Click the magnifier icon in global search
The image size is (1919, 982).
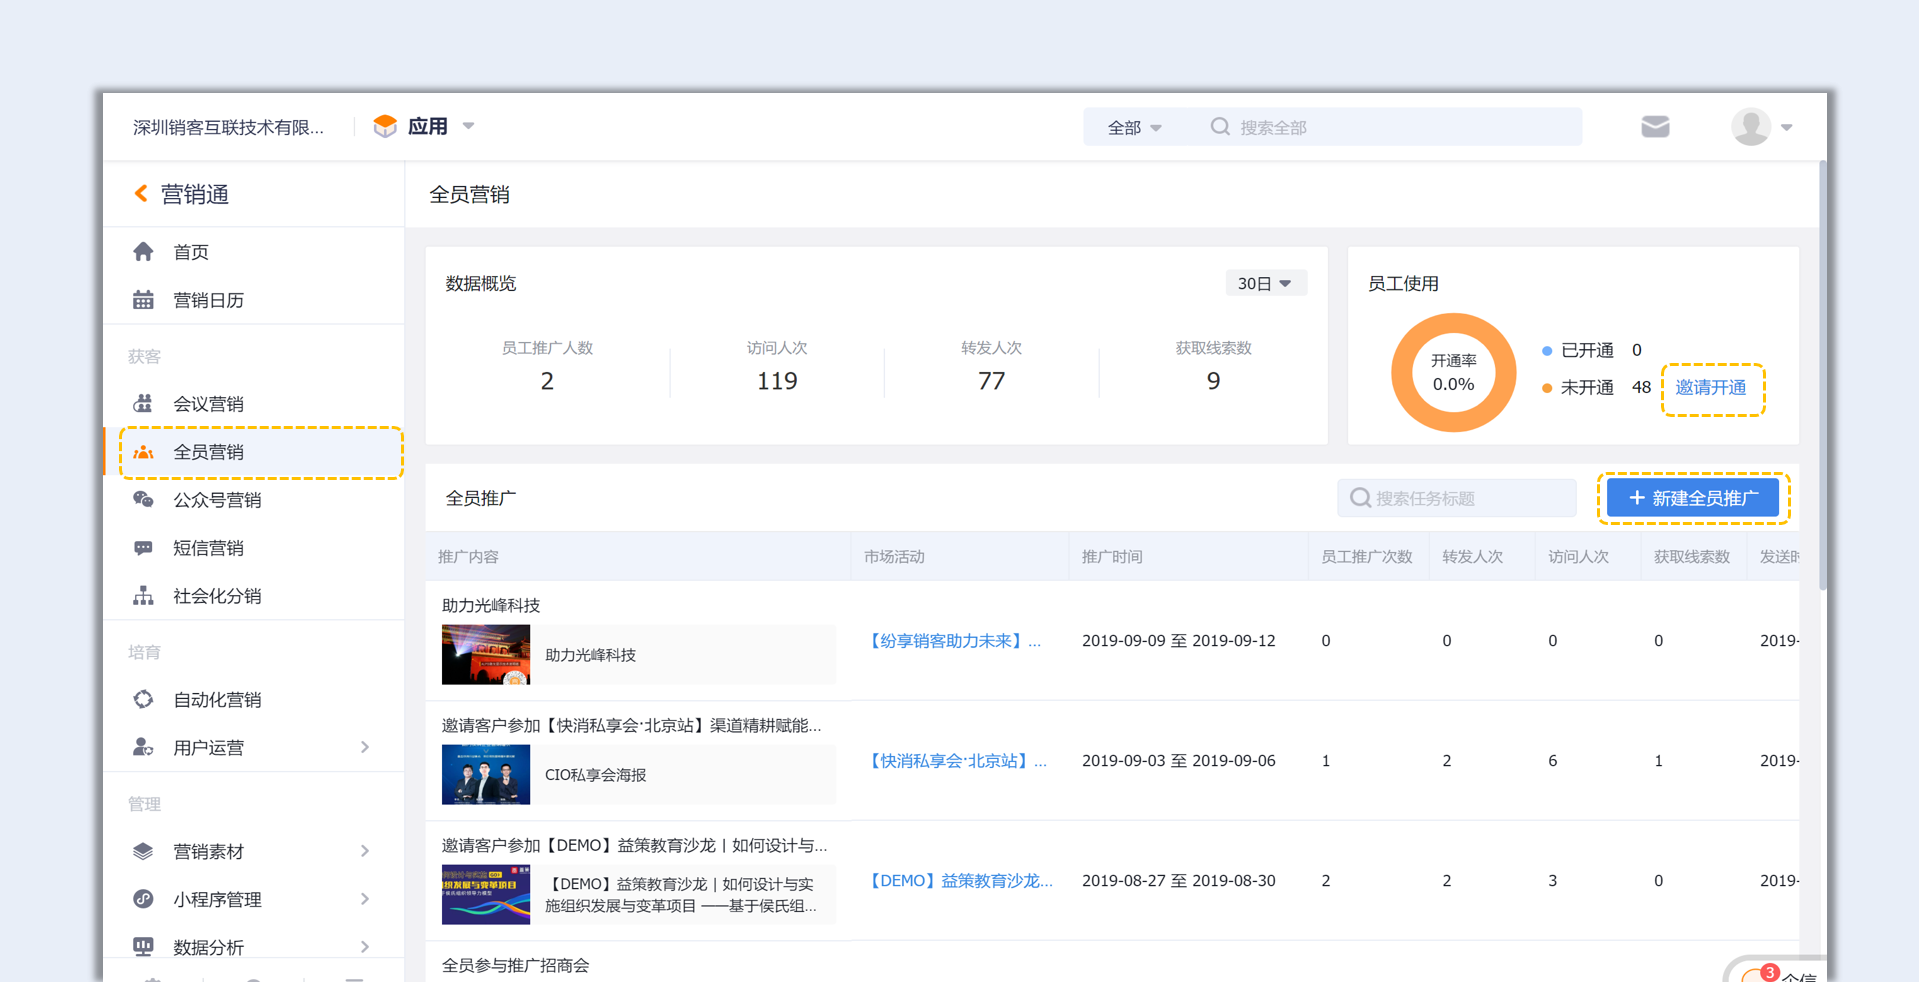[x=1220, y=126]
